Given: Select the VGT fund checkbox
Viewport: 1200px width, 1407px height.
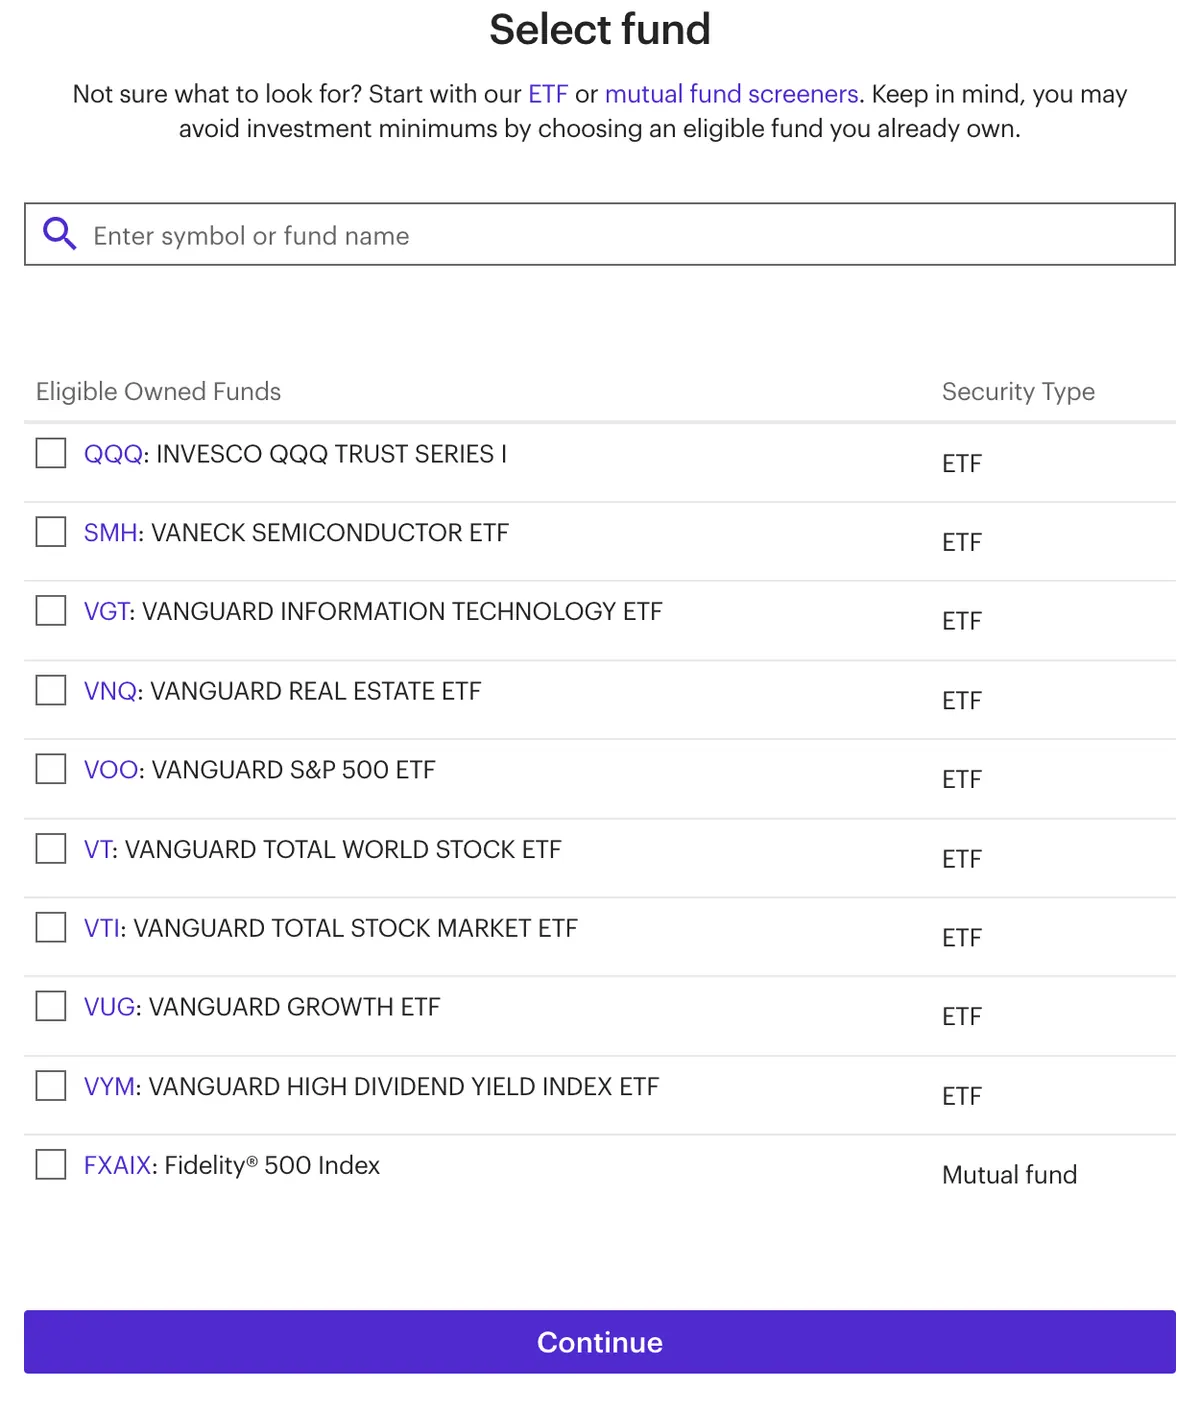Looking at the screenshot, I should click(51, 611).
